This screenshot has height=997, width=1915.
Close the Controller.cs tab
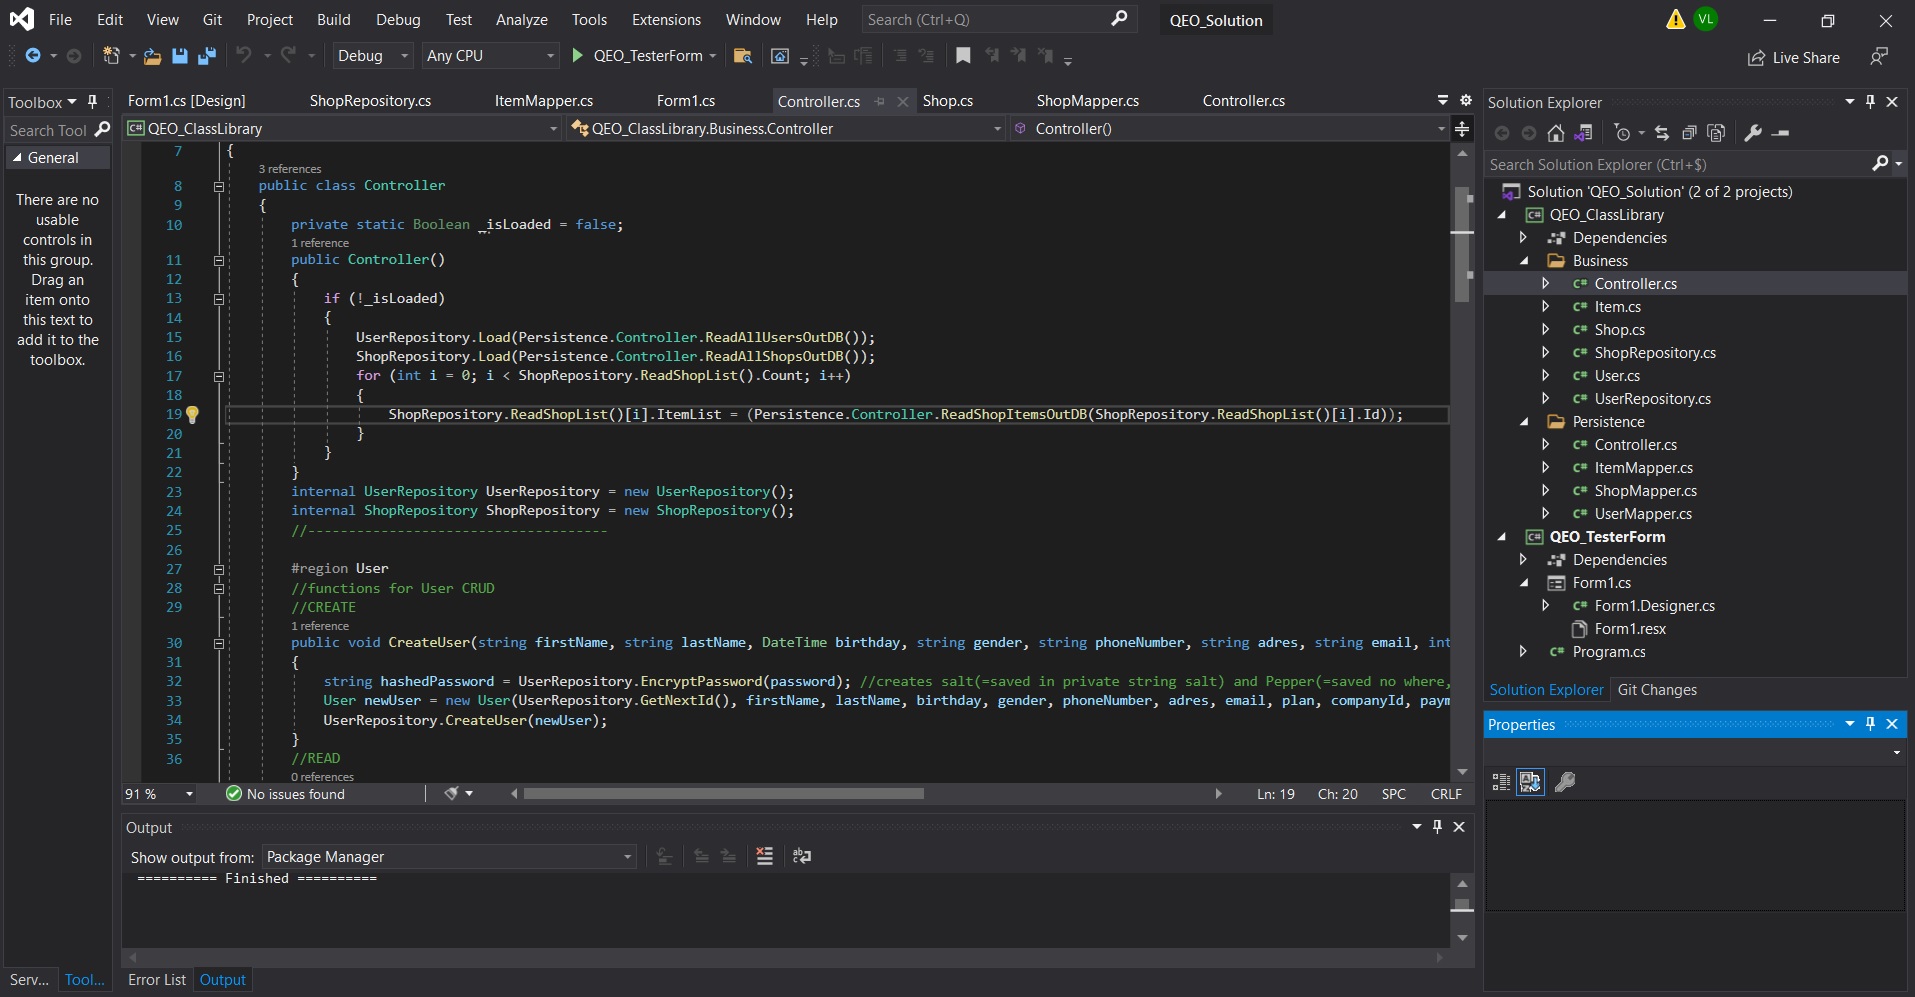903,101
